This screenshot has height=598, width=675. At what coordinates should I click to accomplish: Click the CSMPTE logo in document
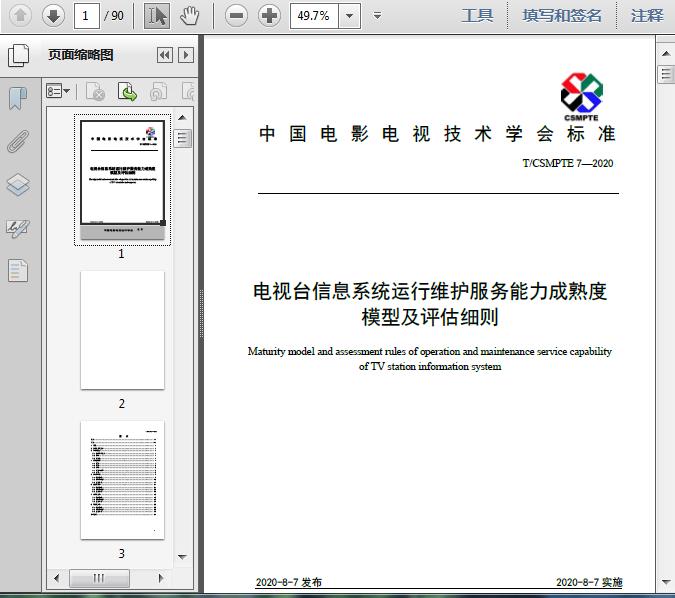point(581,97)
